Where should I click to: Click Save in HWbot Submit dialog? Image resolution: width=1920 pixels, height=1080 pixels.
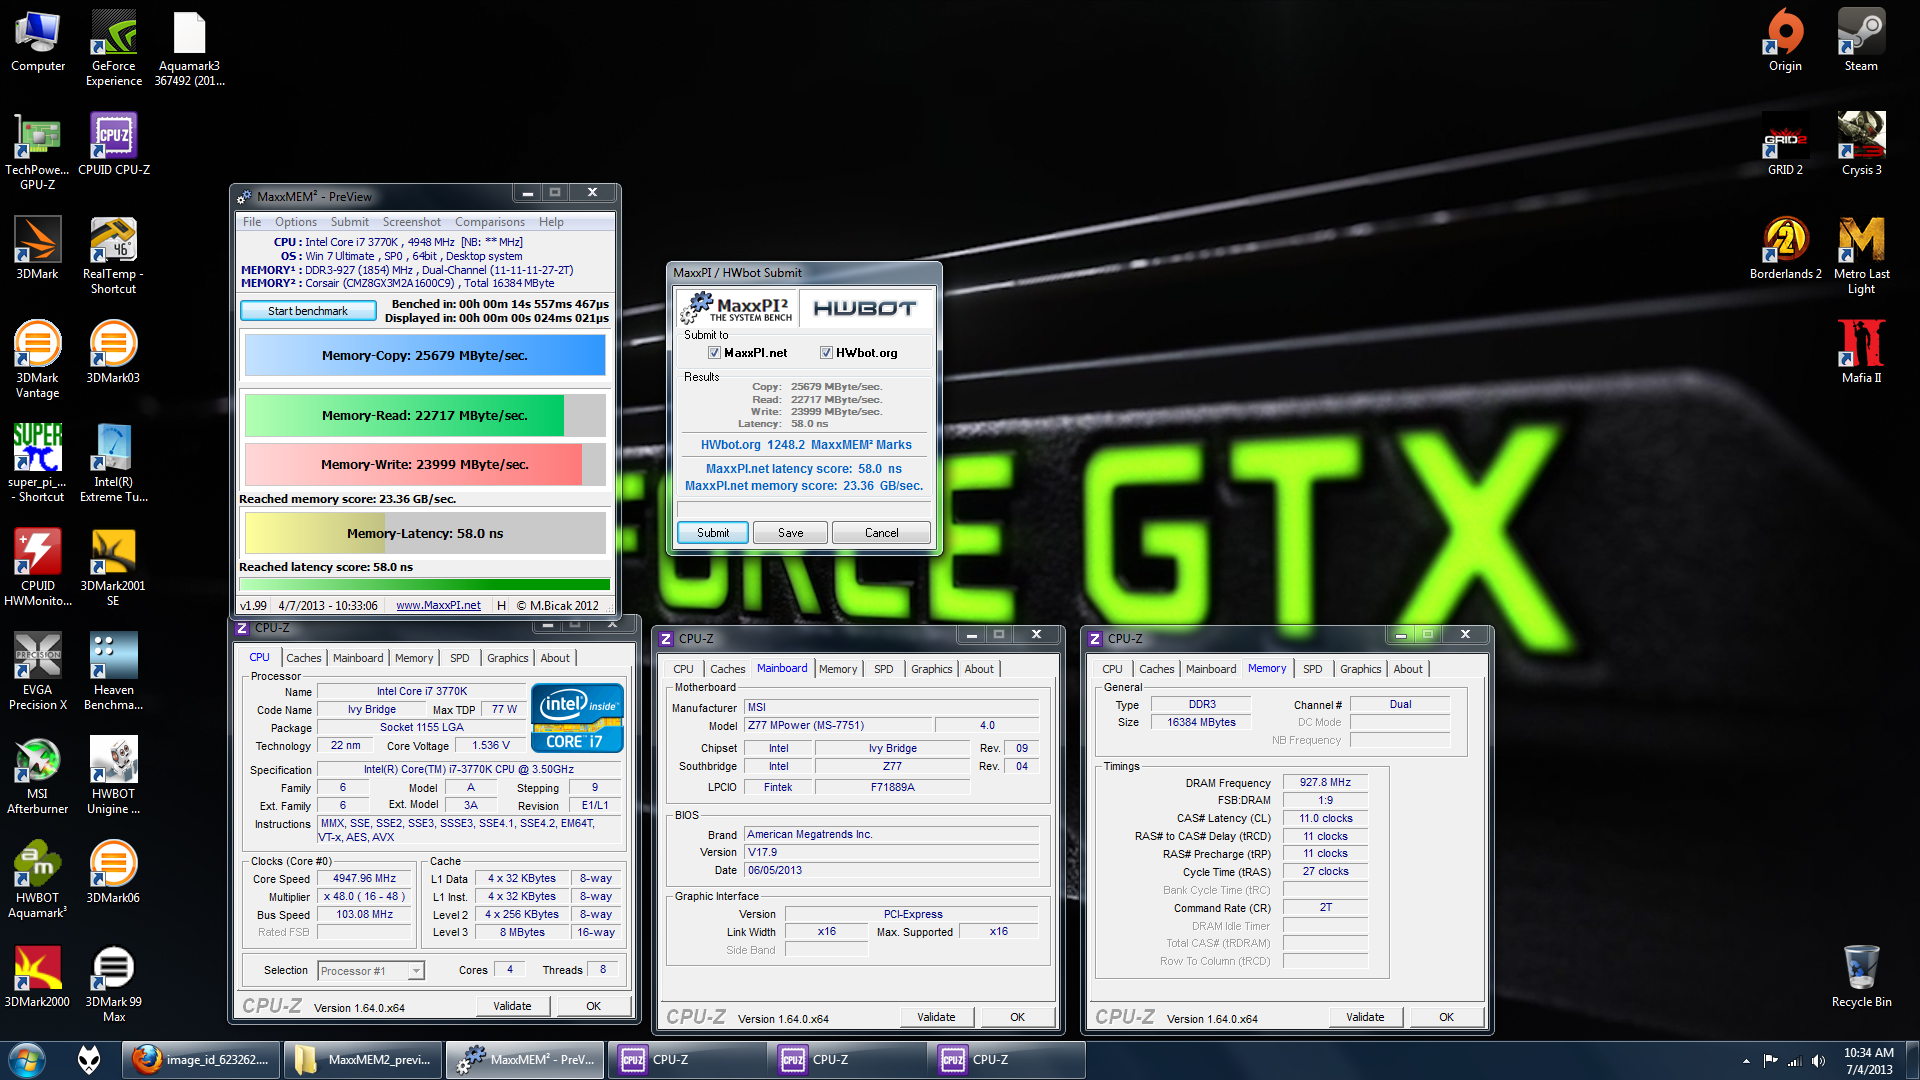click(791, 533)
